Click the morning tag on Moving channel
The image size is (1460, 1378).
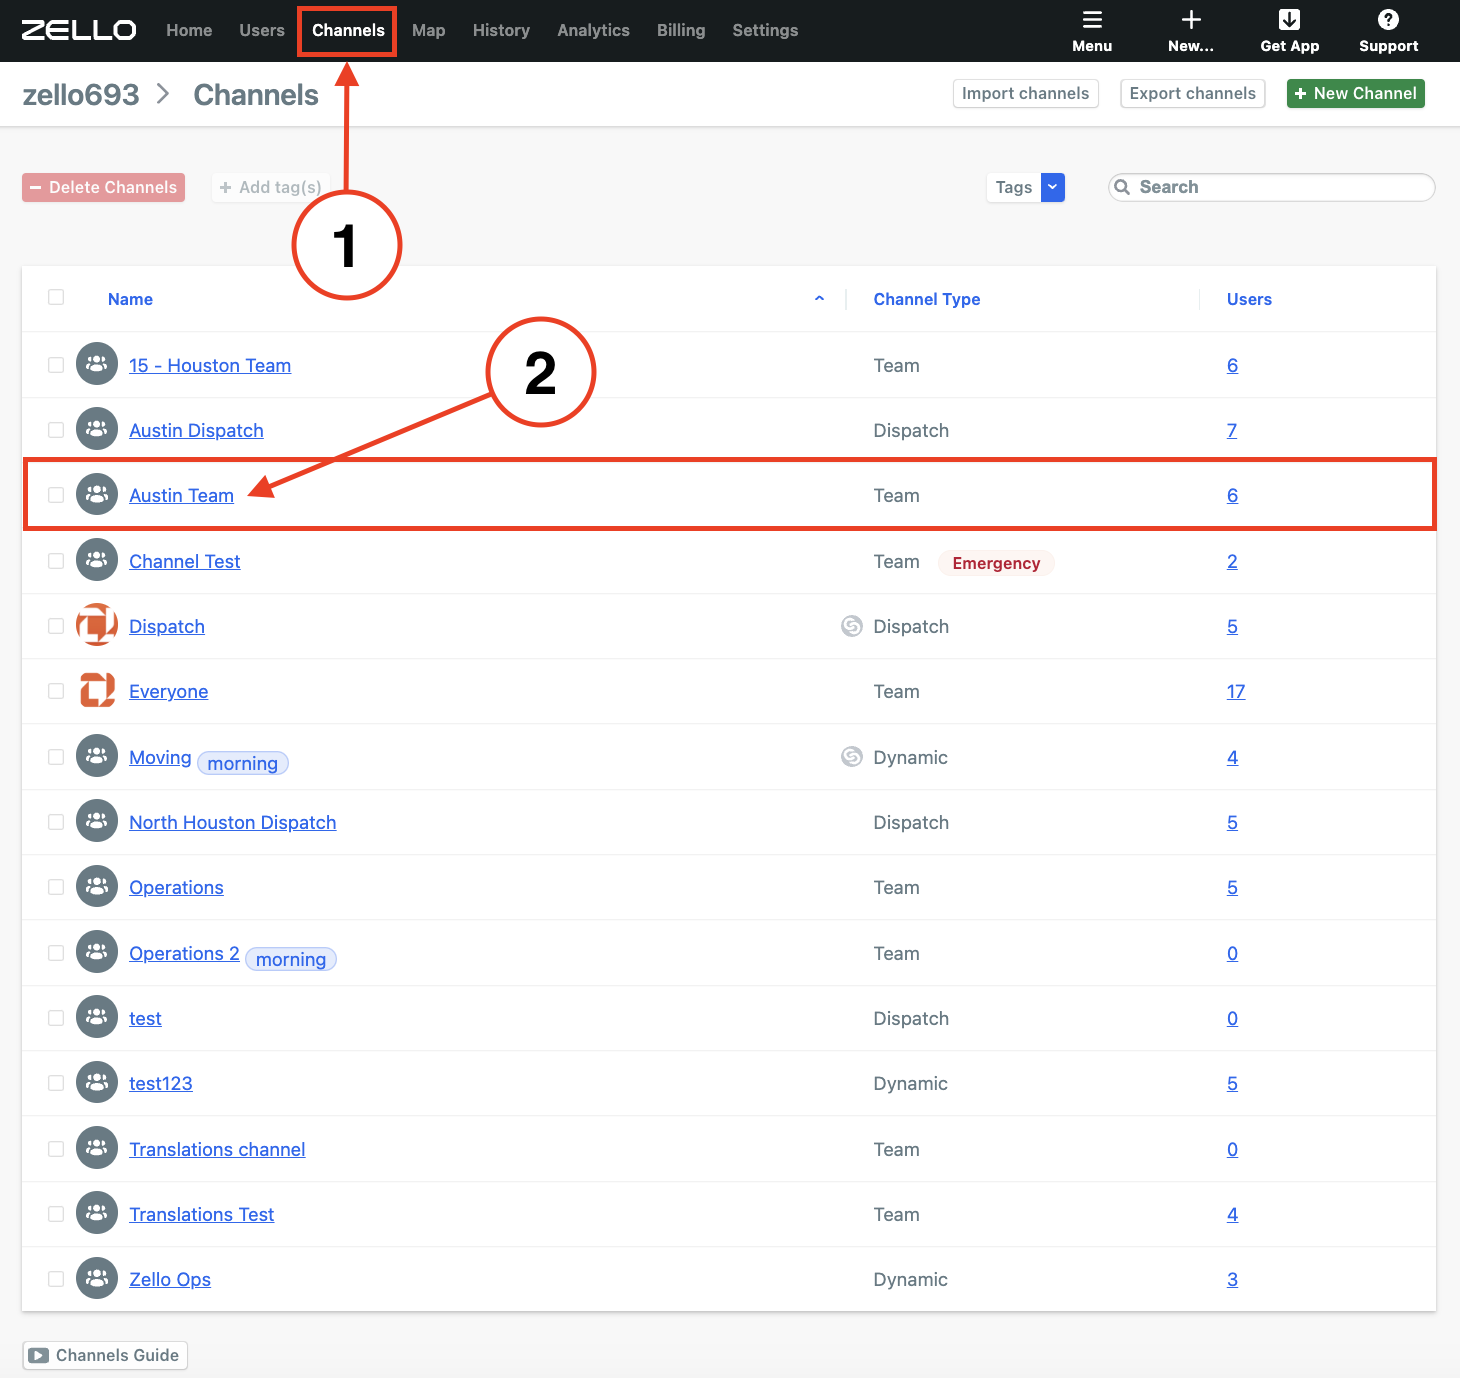point(243,763)
